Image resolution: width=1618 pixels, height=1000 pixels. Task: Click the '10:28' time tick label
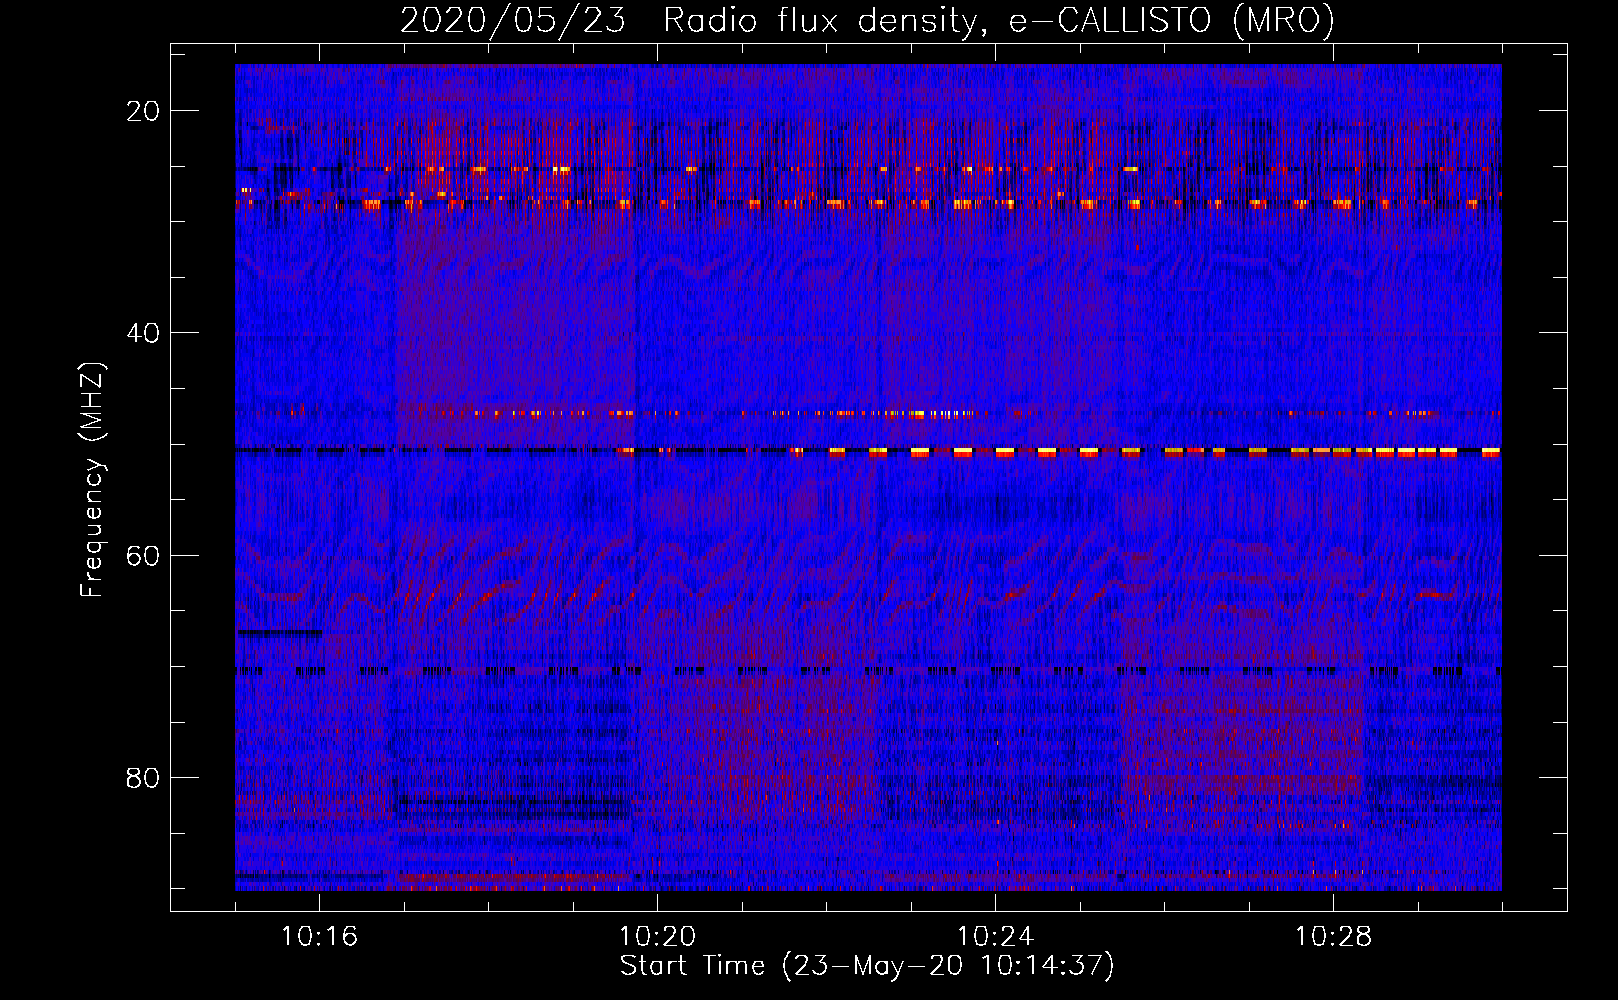[x=1333, y=937]
